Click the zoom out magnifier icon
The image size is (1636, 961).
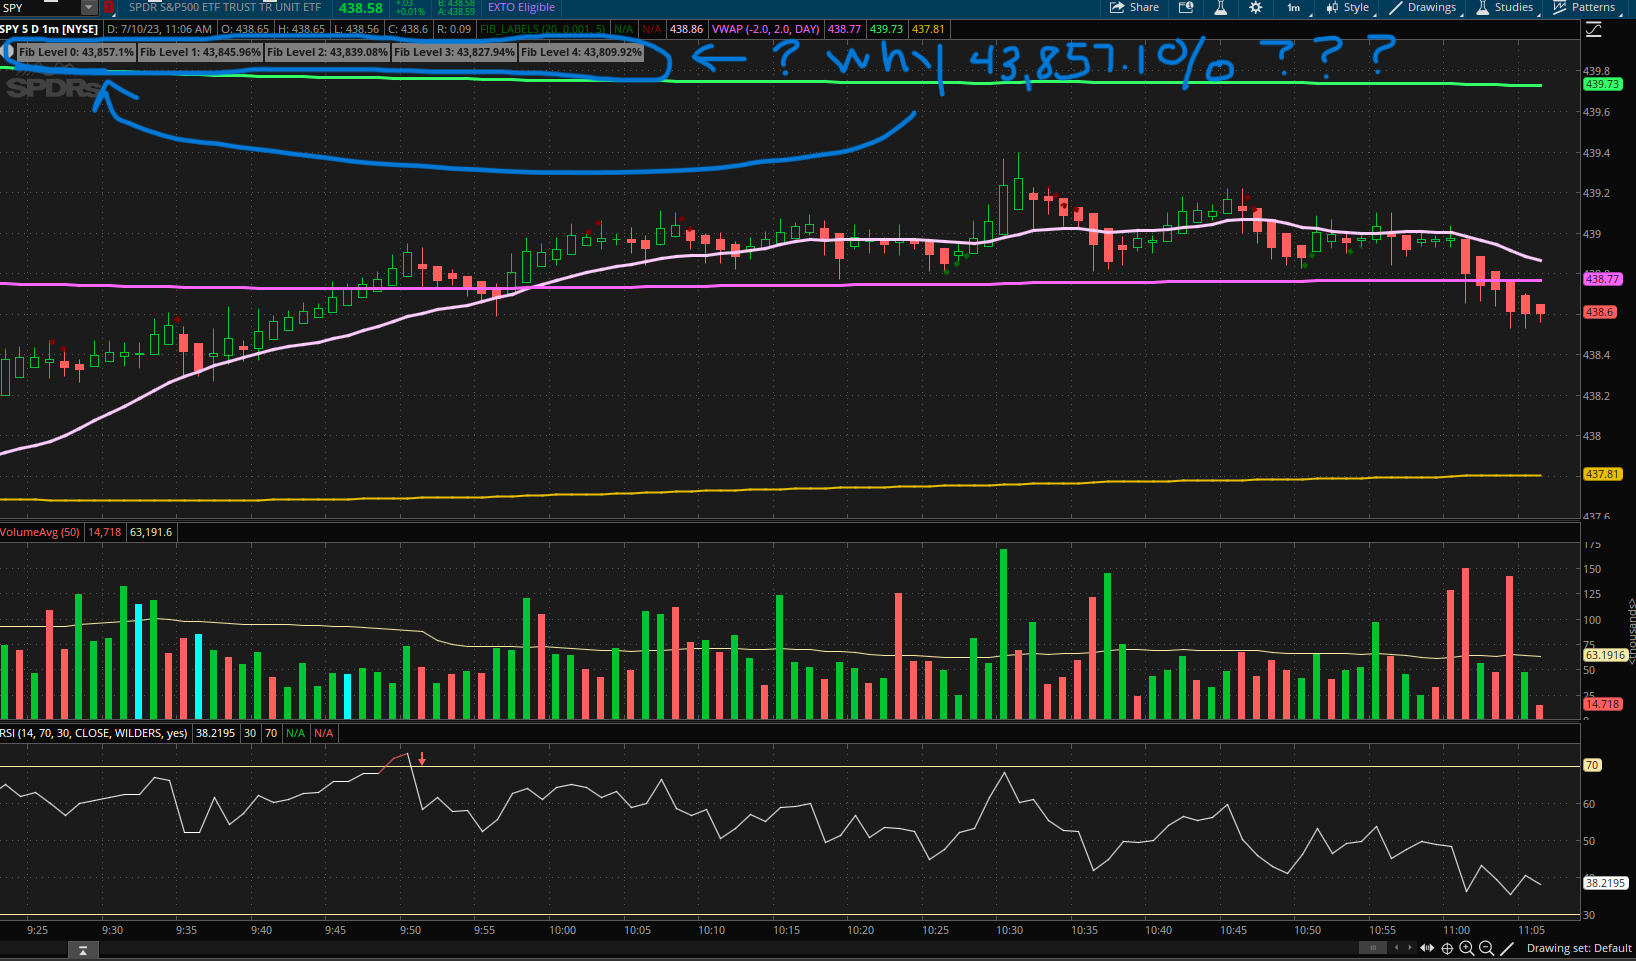pos(1486,948)
